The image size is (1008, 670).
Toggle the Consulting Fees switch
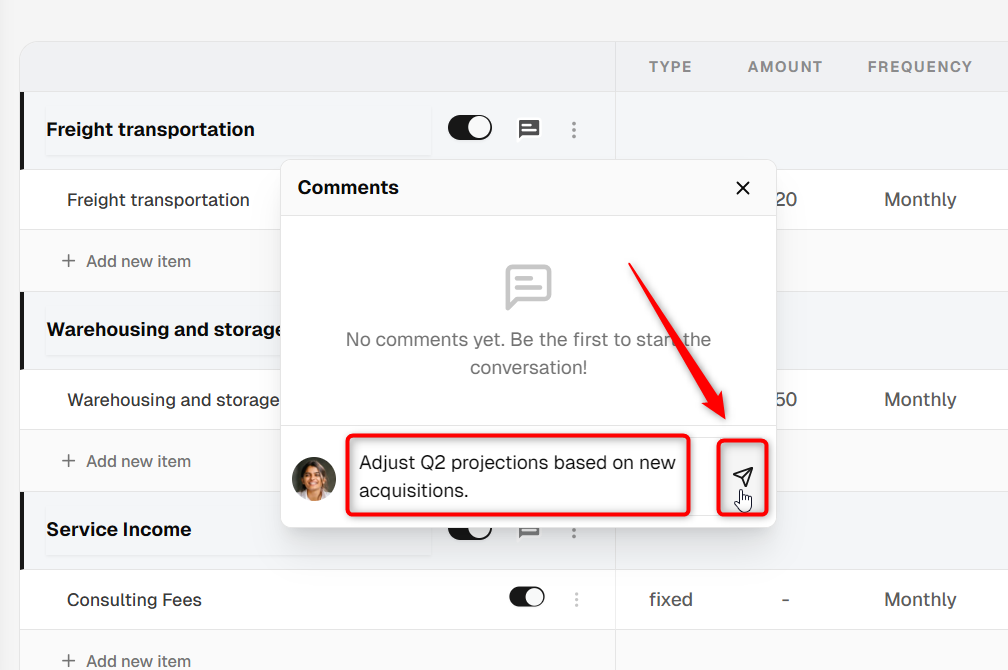coord(526,597)
